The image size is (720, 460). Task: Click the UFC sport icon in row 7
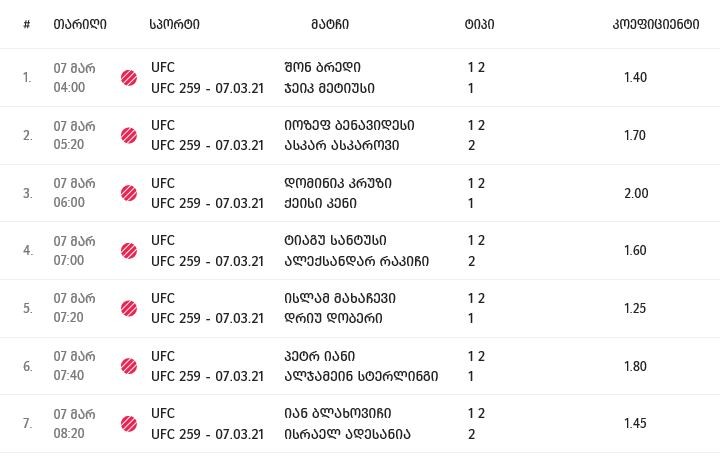[x=129, y=424]
